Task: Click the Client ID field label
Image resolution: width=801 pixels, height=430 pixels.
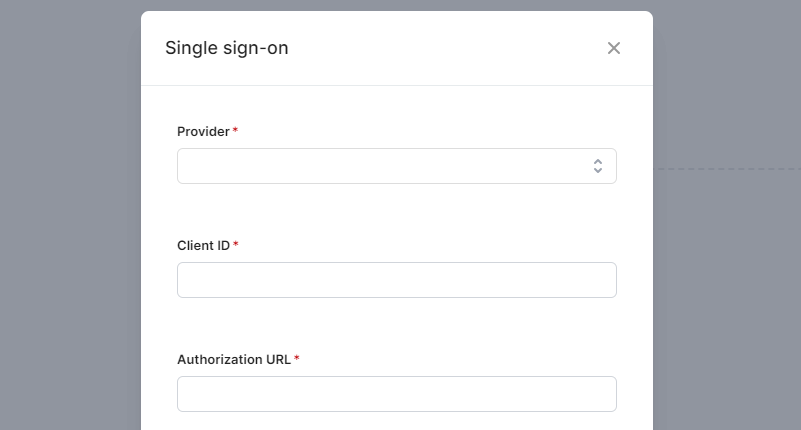Action: [203, 245]
